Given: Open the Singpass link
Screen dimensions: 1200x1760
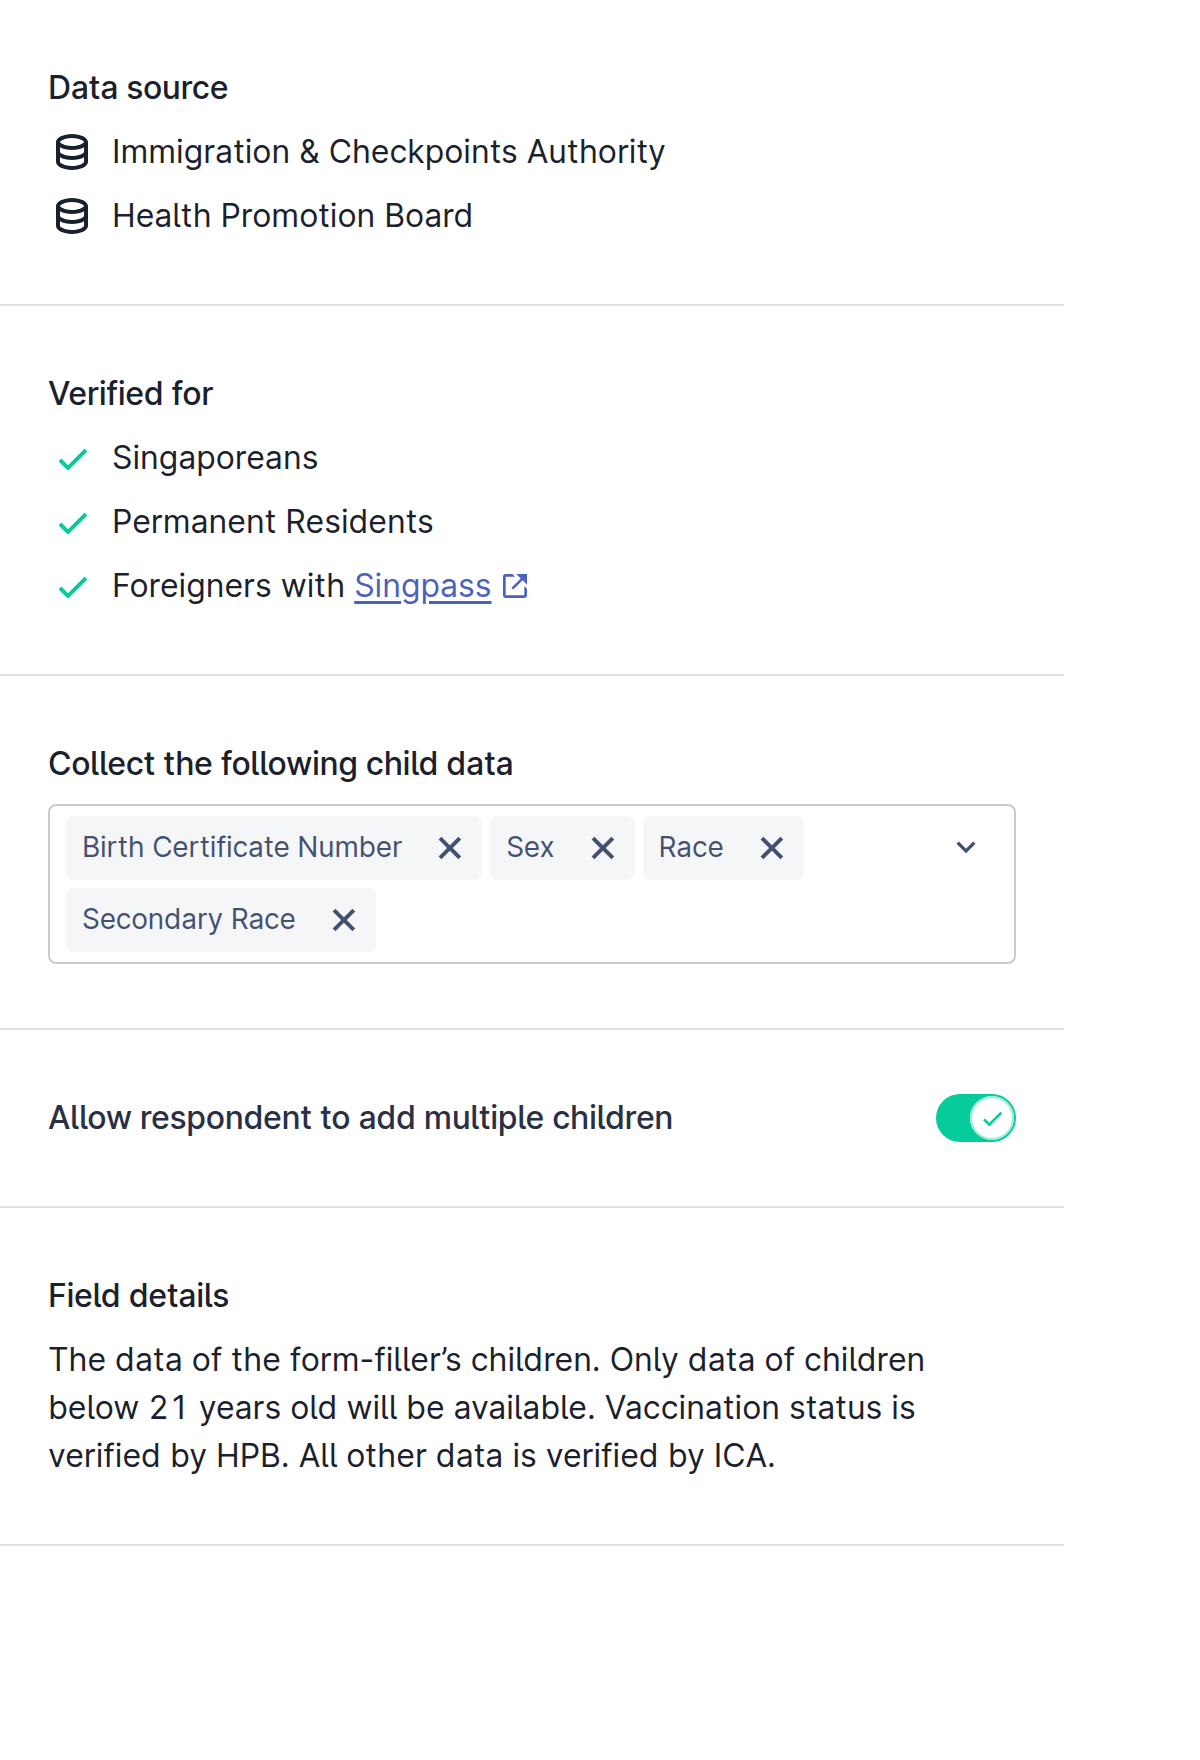Looking at the screenshot, I should pos(423,586).
